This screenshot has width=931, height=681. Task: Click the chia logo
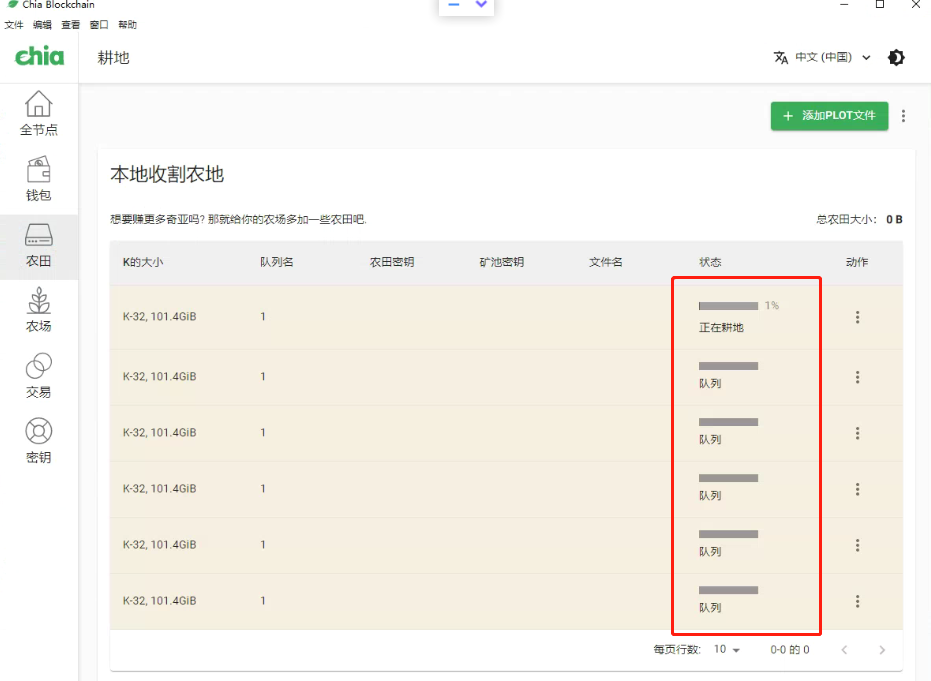[x=39, y=56]
